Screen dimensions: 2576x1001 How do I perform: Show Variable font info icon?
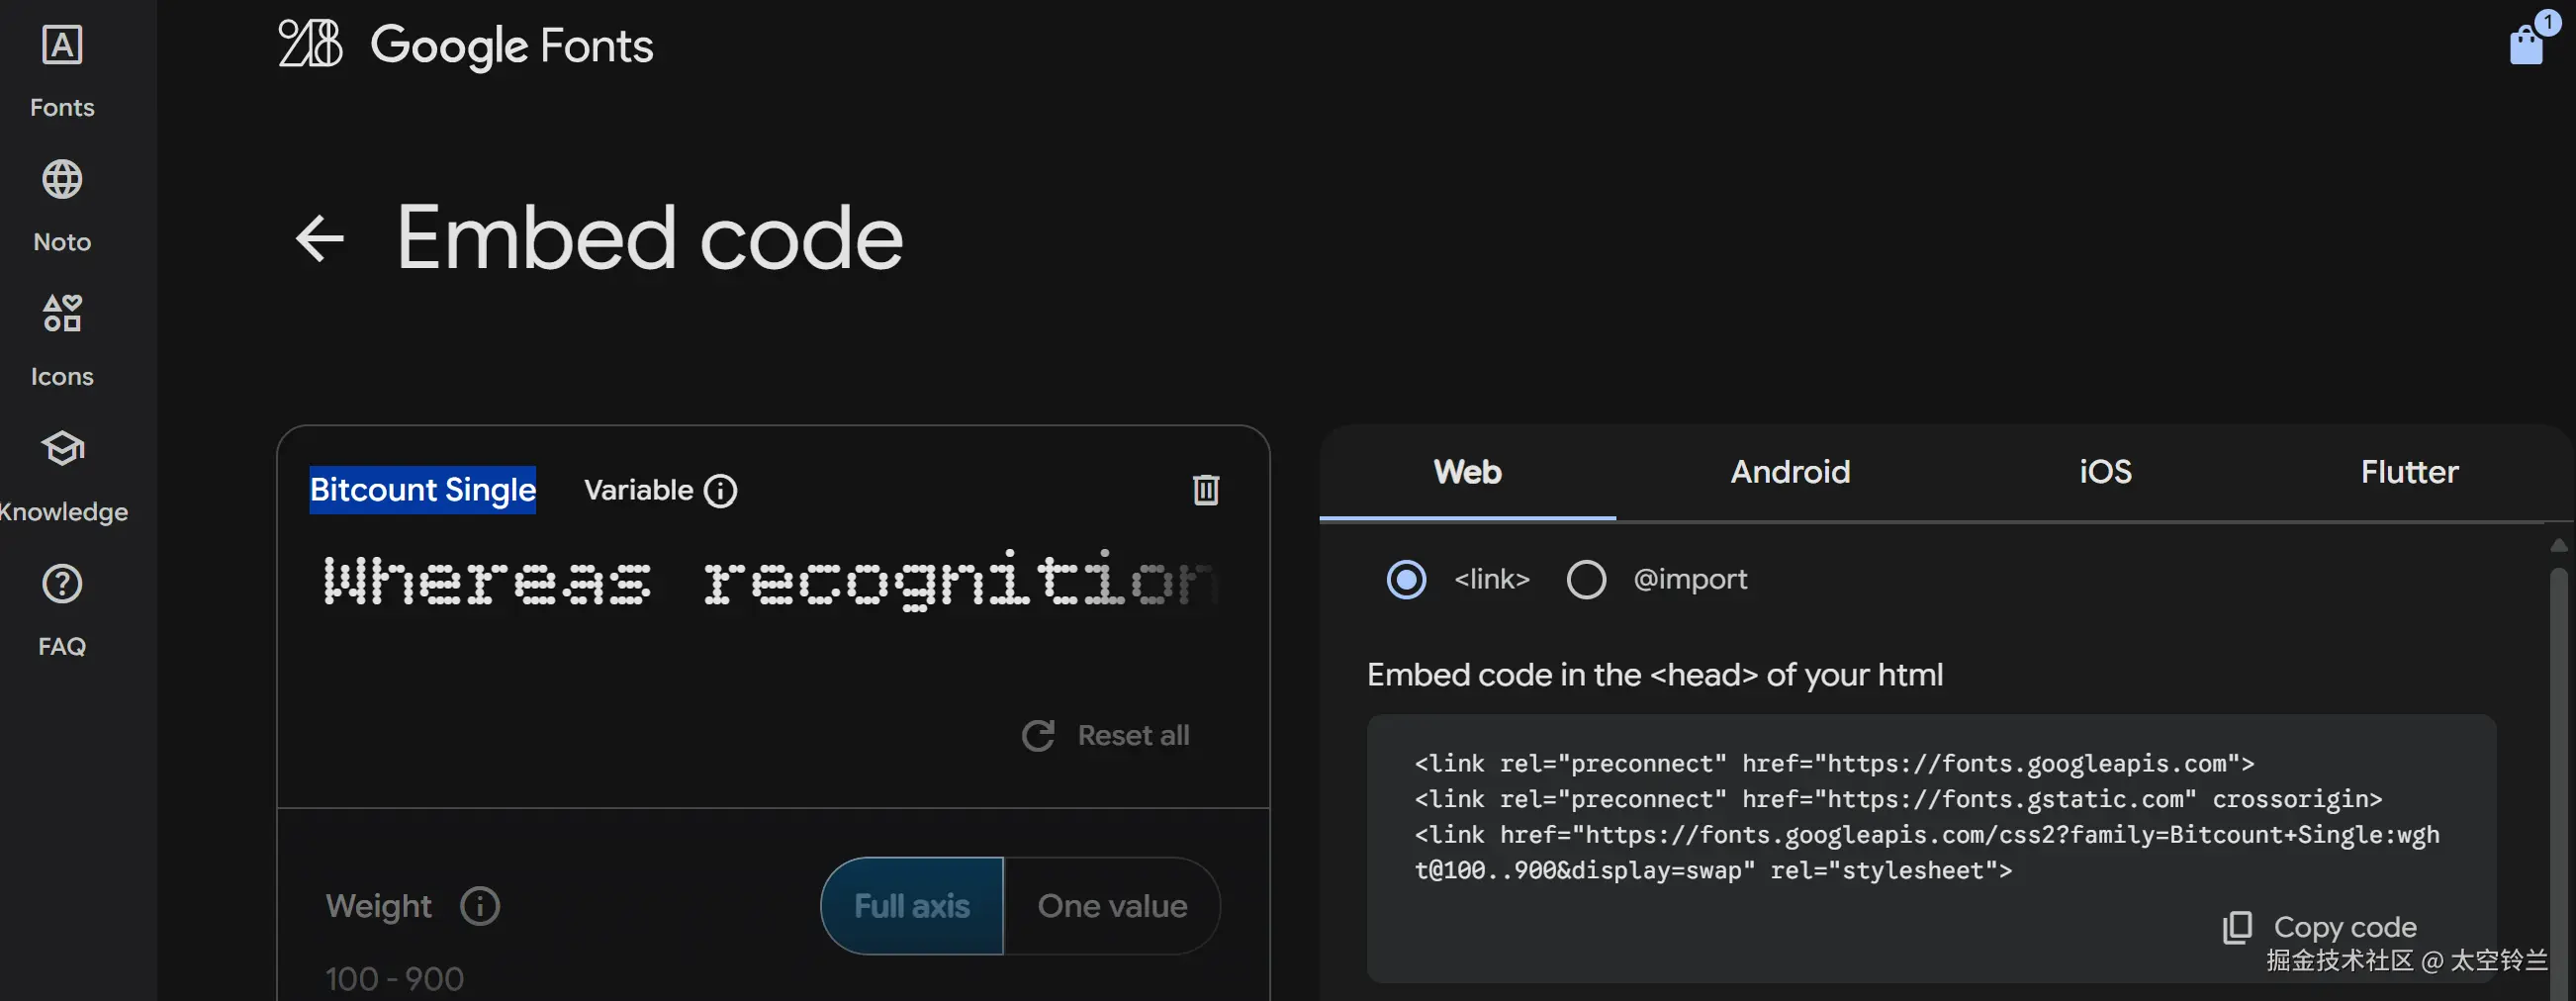point(721,491)
